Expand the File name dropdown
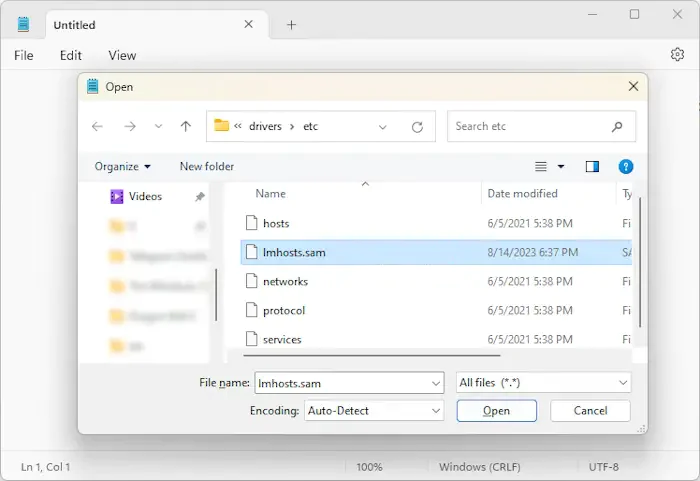700x481 pixels. pos(436,383)
